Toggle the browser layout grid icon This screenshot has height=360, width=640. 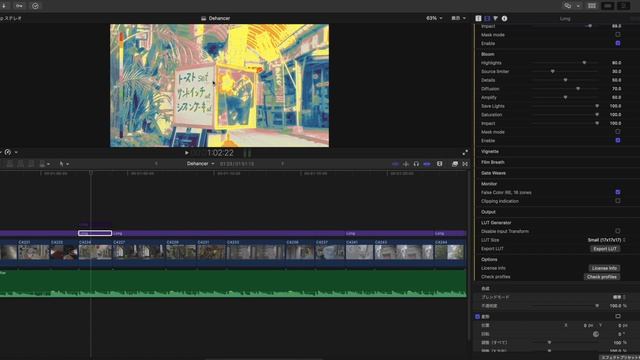pos(592,6)
